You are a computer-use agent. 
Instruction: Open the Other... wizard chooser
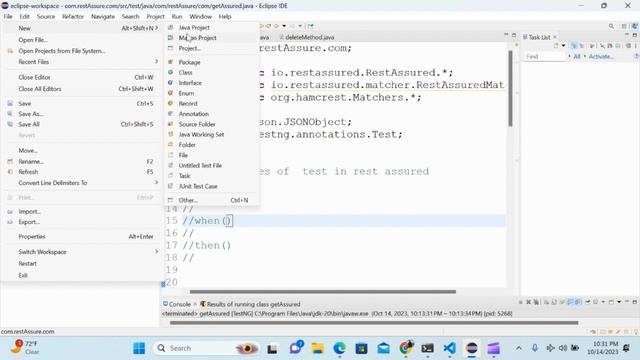click(188, 200)
